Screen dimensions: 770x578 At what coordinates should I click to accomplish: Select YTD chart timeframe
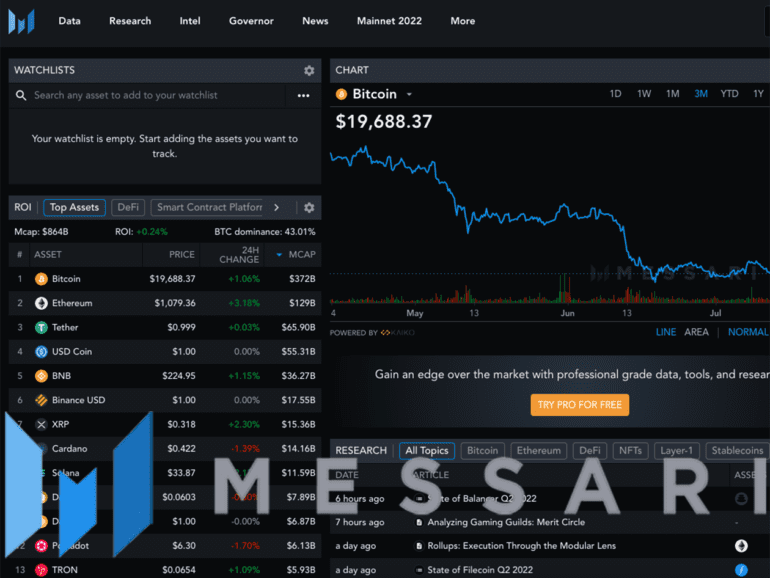coord(729,94)
